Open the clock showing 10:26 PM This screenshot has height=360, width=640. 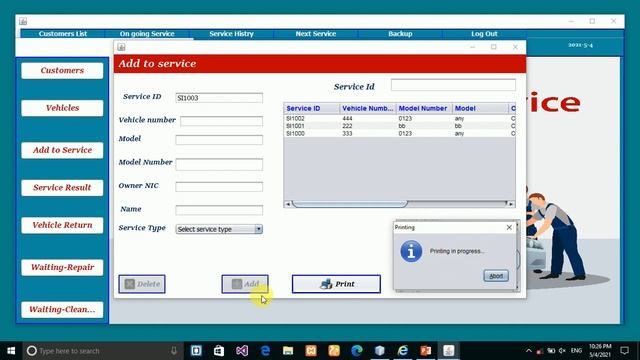600,351
